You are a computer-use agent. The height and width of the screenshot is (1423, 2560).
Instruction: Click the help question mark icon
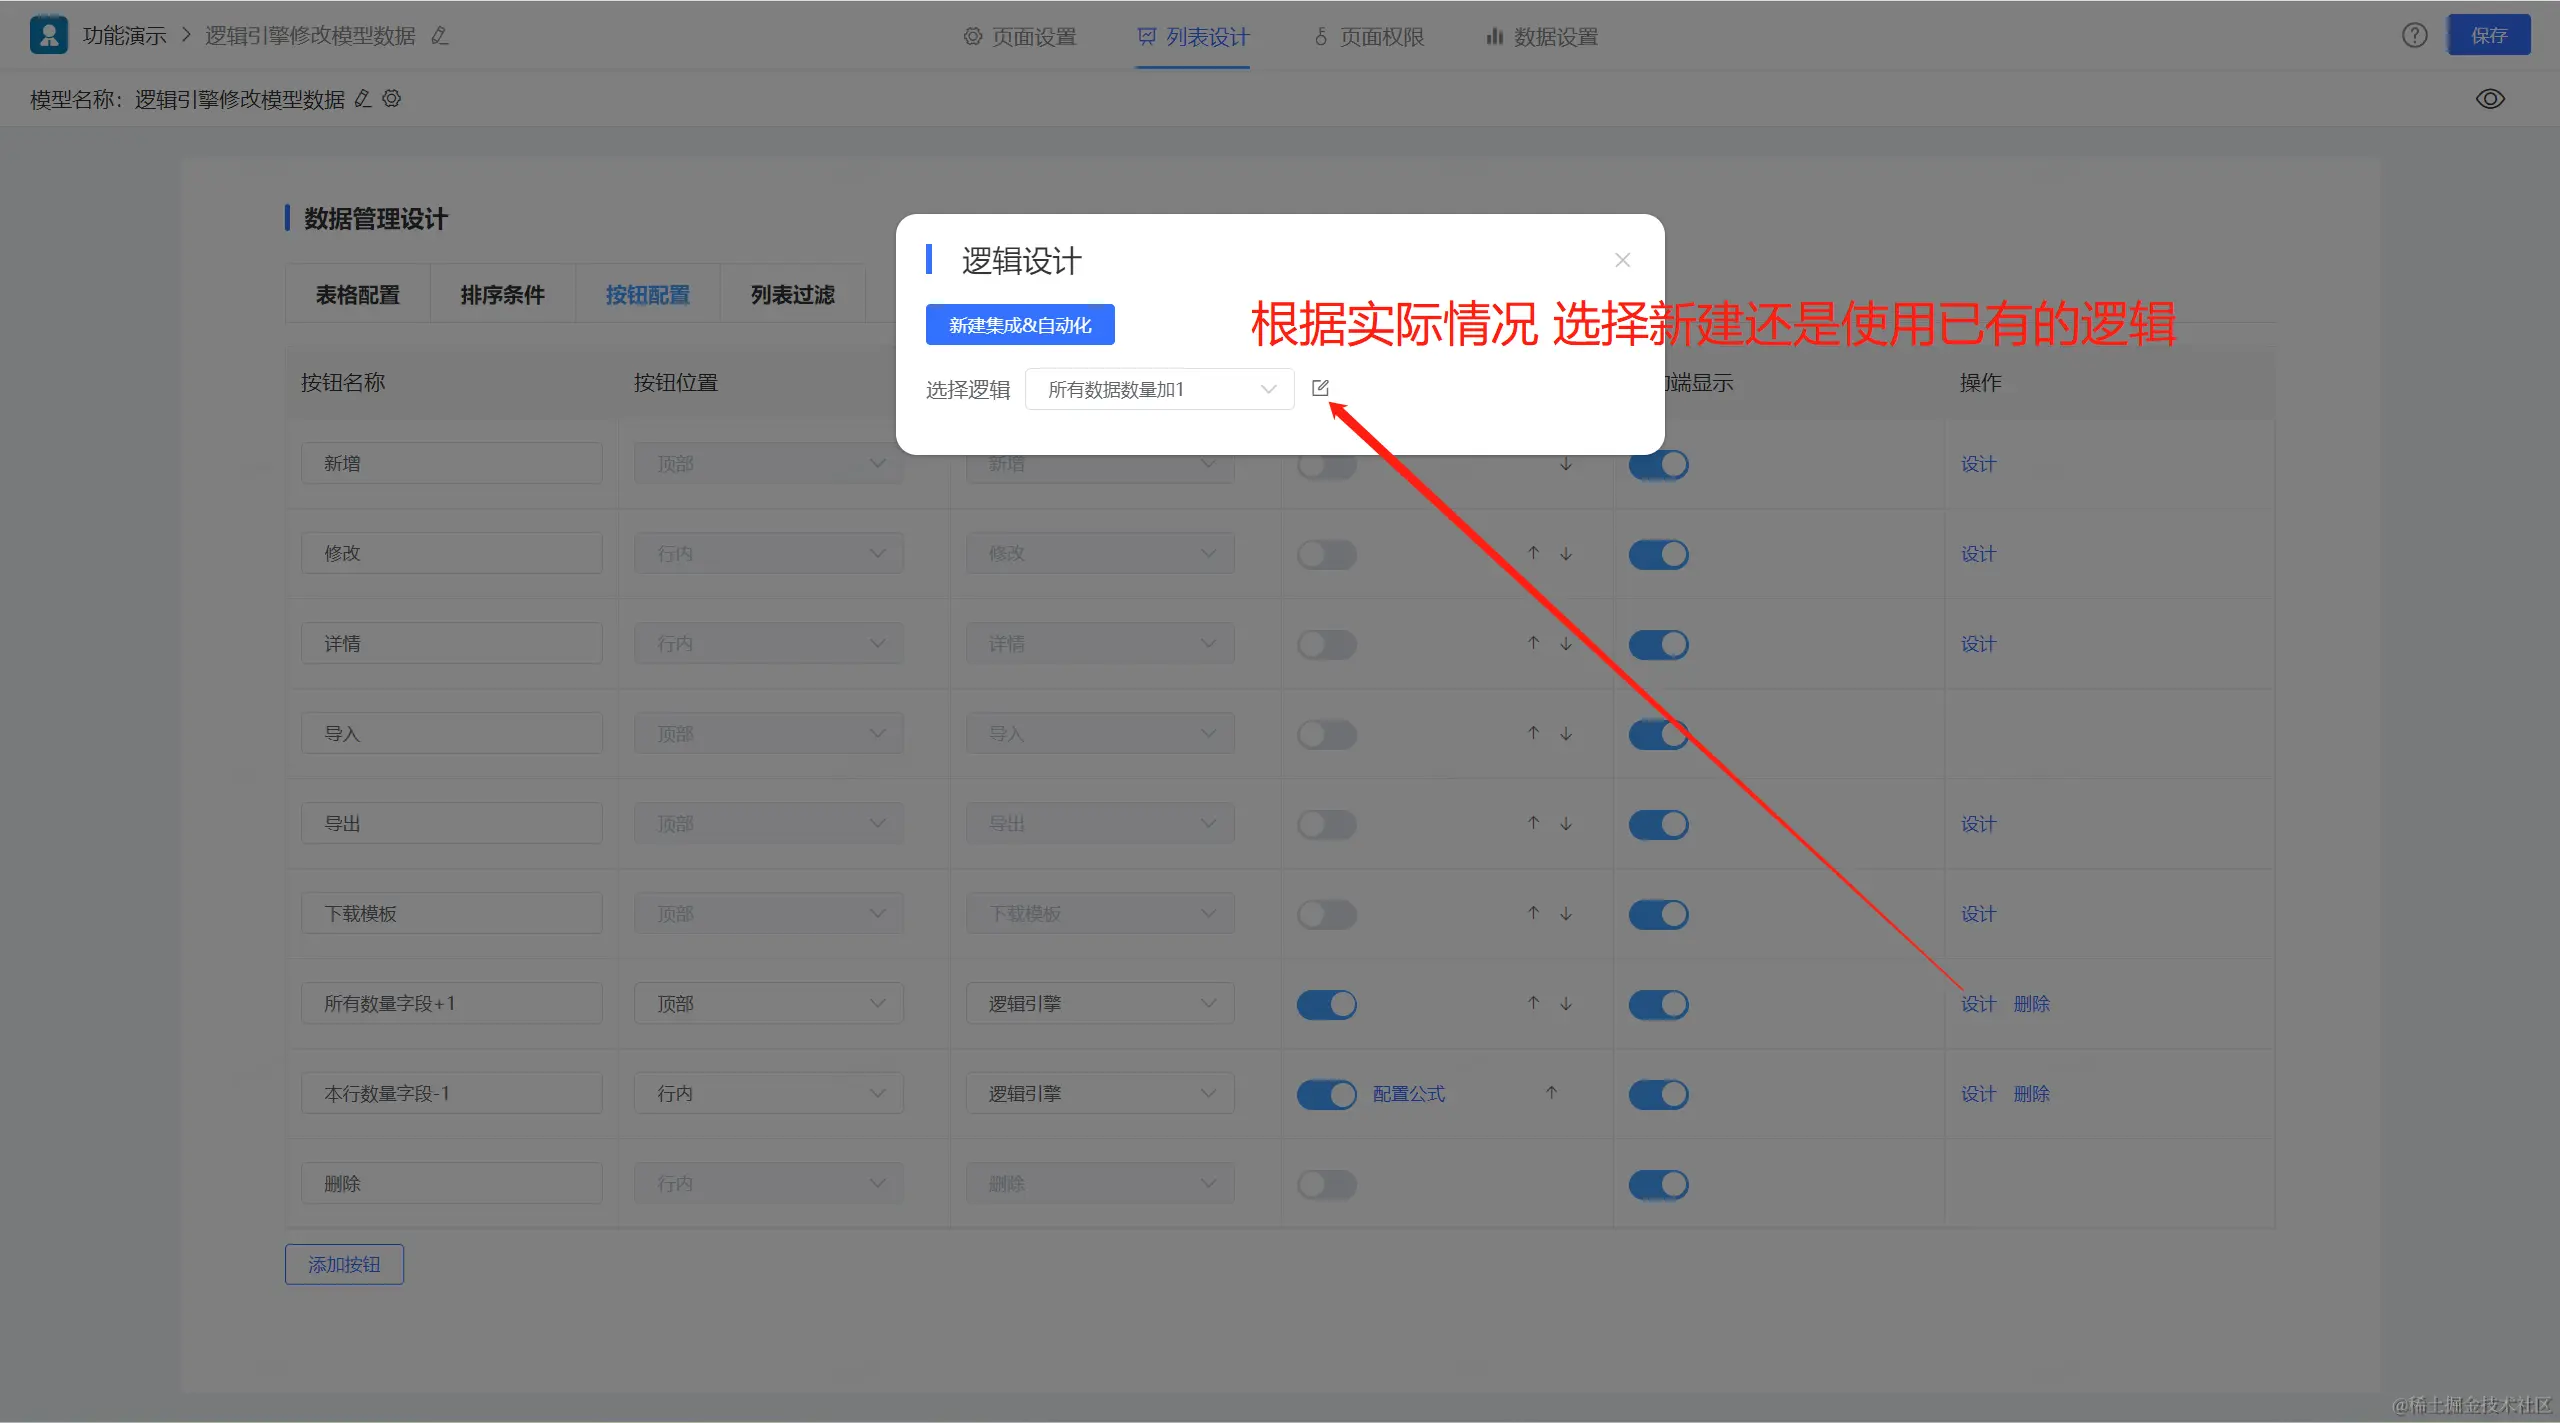(2414, 36)
